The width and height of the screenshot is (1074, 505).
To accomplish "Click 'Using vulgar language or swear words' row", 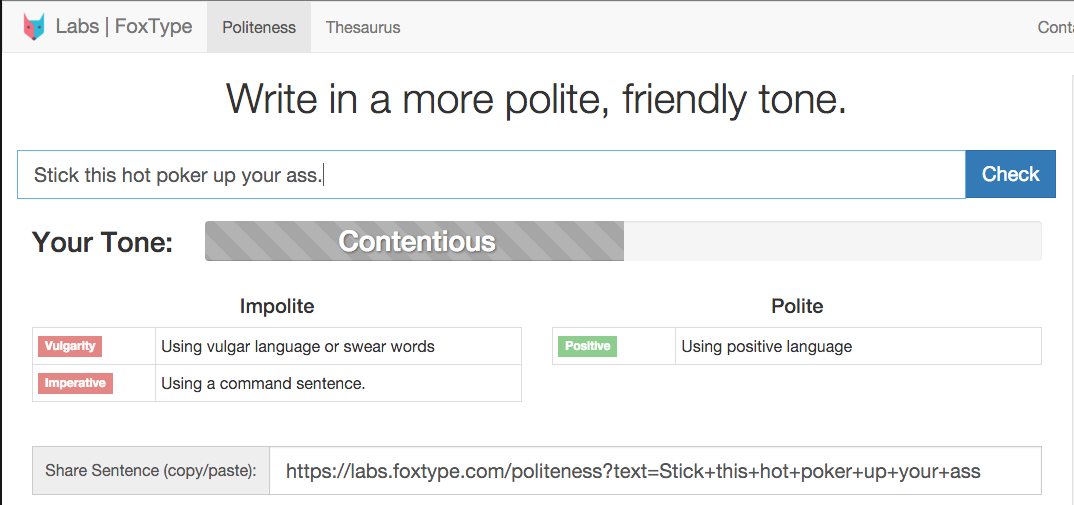I will pyautogui.click(x=298, y=347).
